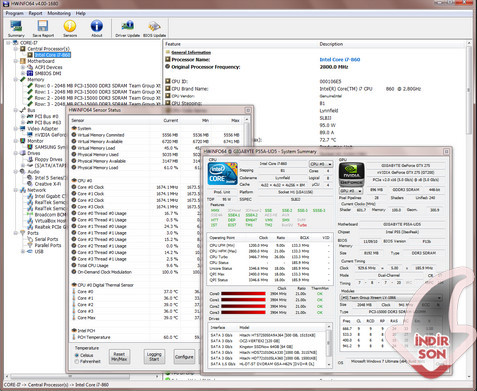
Task: Click the Drives icon in the tree
Action: [x=23, y=153]
